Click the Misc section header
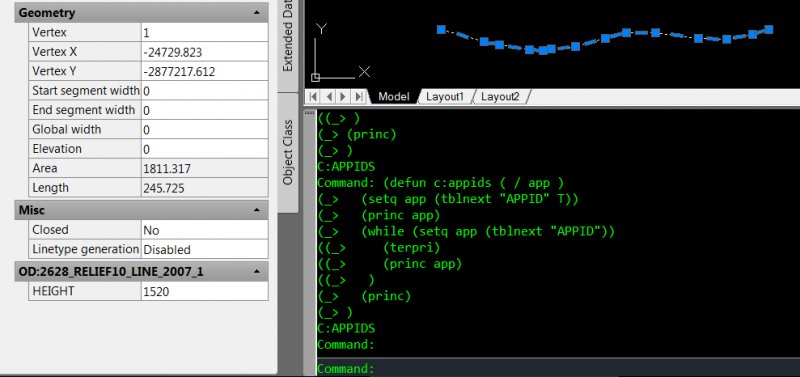Image resolution: width=800 pixels, height=377 pixels. pos(141,210)
